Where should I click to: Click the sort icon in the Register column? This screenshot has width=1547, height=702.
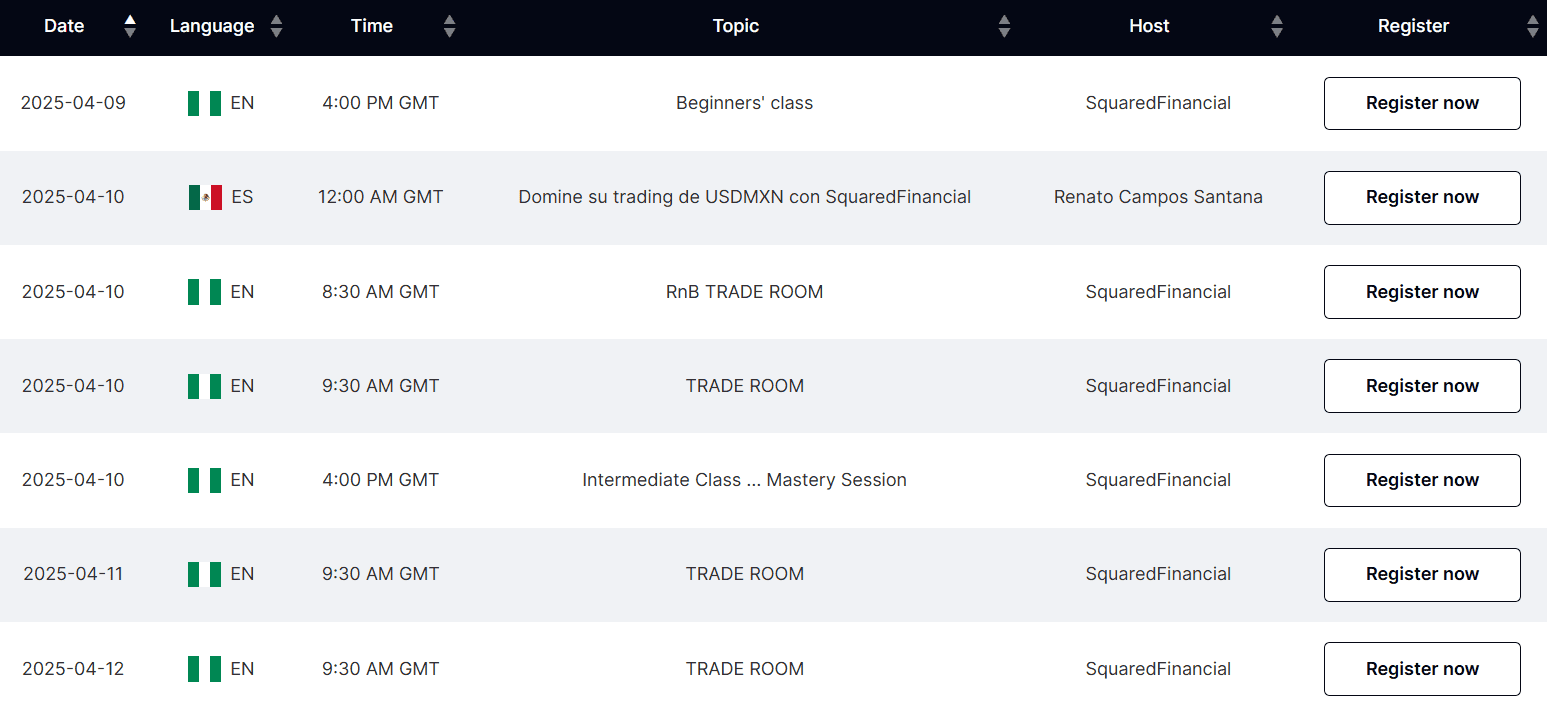click(x=1533, y=26)
